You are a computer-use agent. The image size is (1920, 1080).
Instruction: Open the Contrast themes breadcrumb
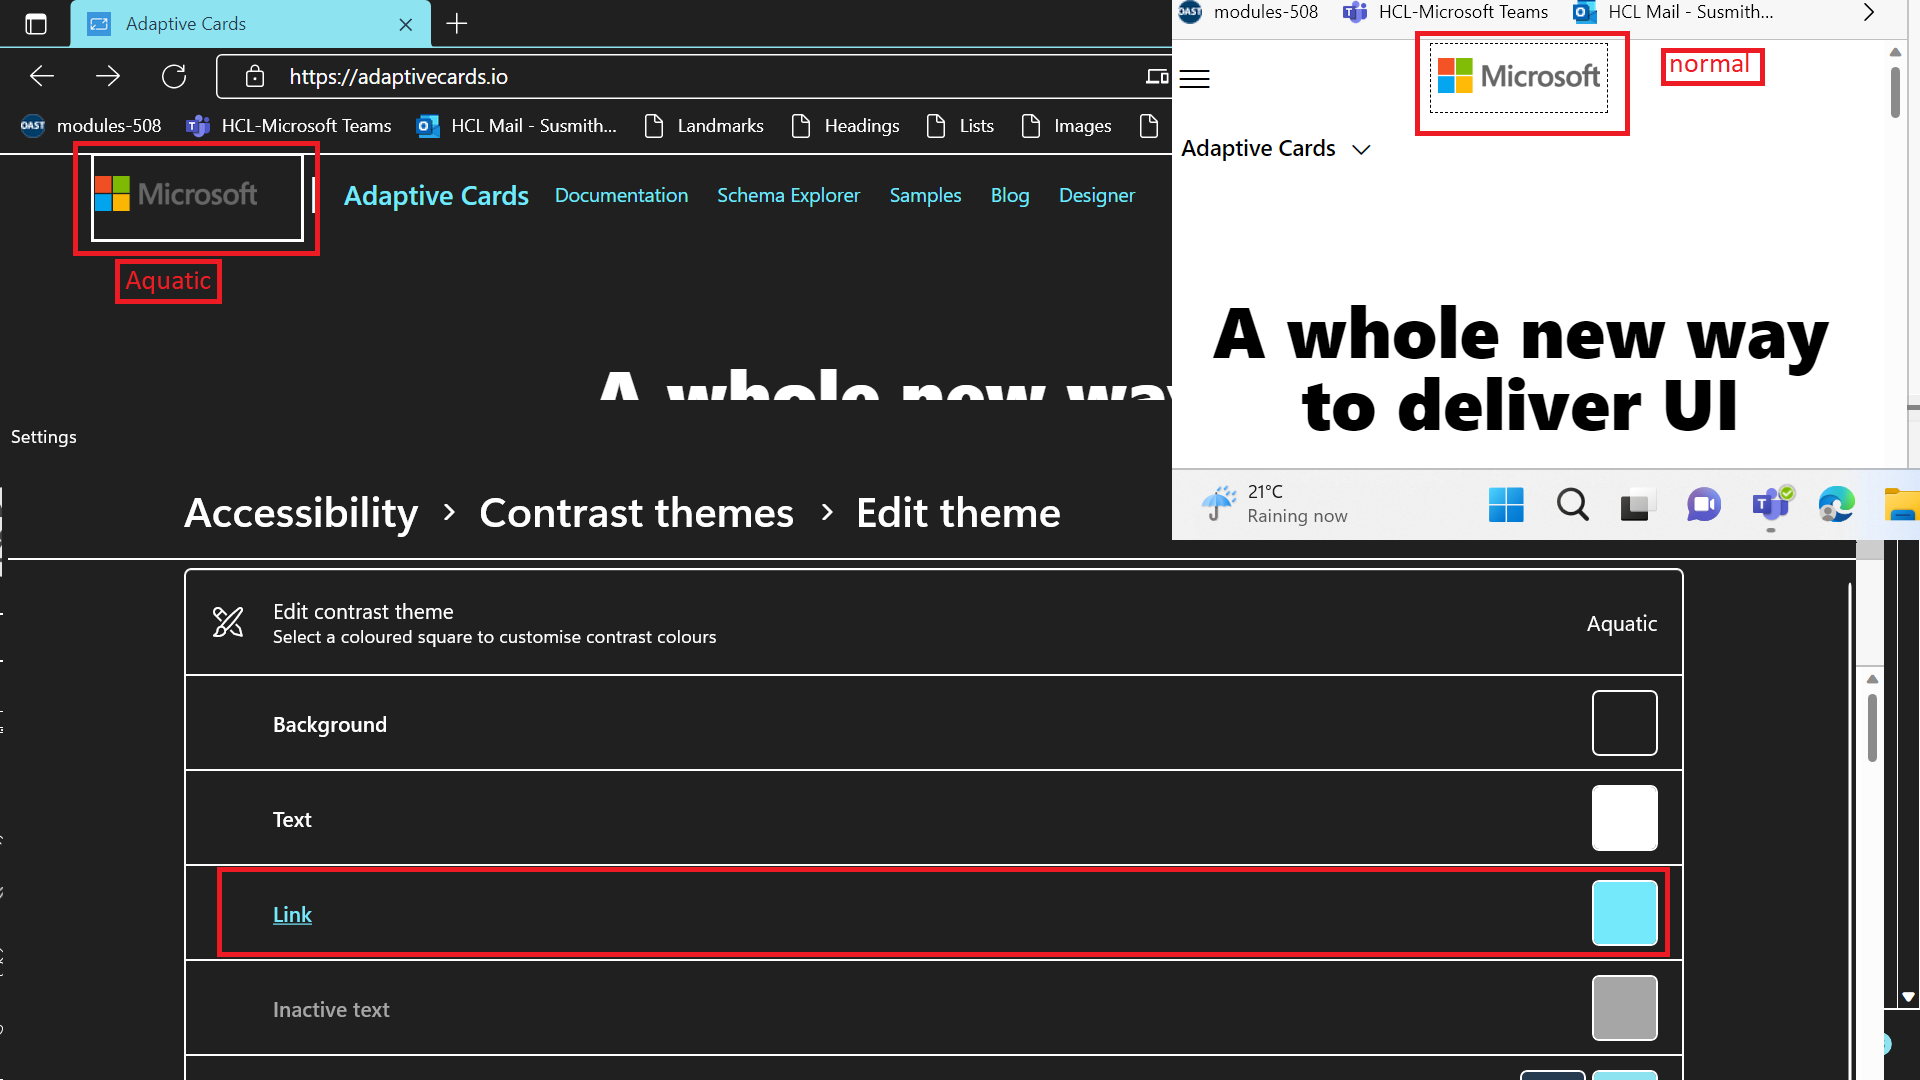(x=636, y=513)
